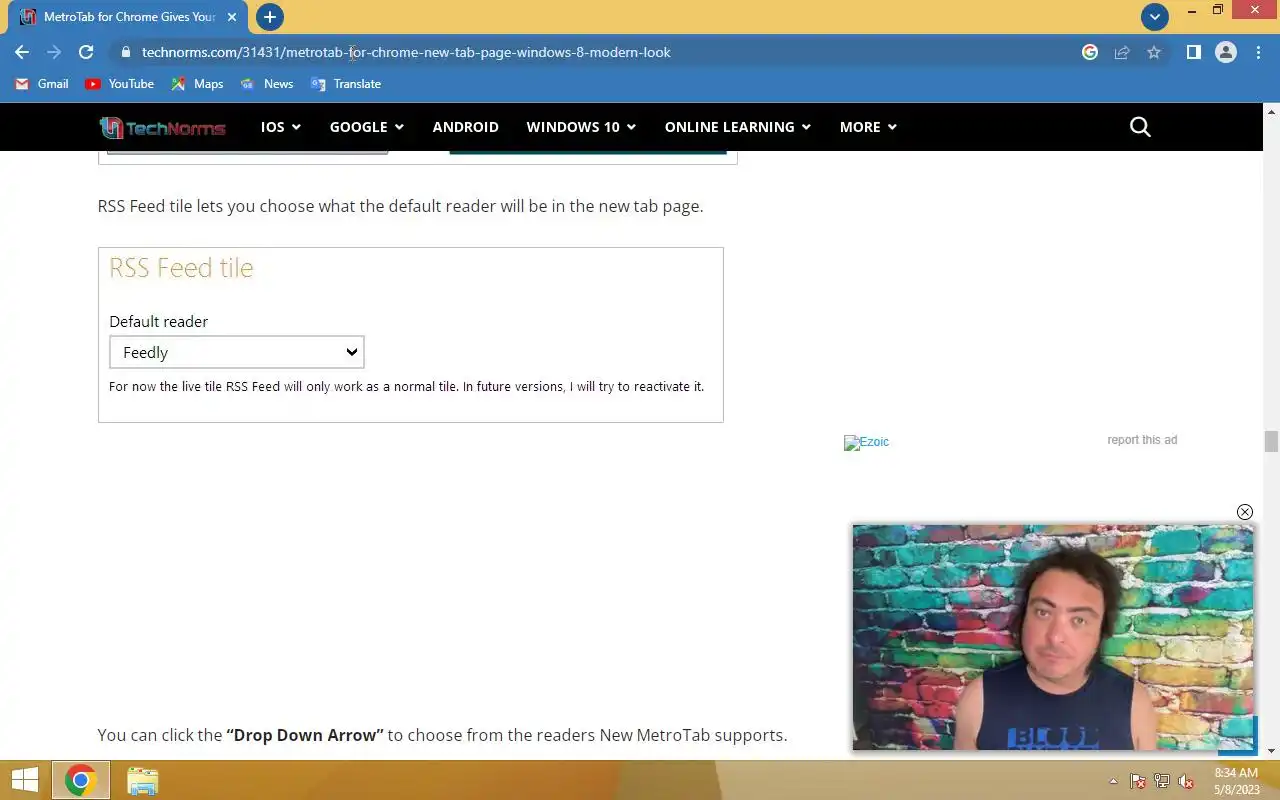The width and height of the screenshot is (1280, 800).
Task: Expand the IOS menu
Action: point(281,127)
